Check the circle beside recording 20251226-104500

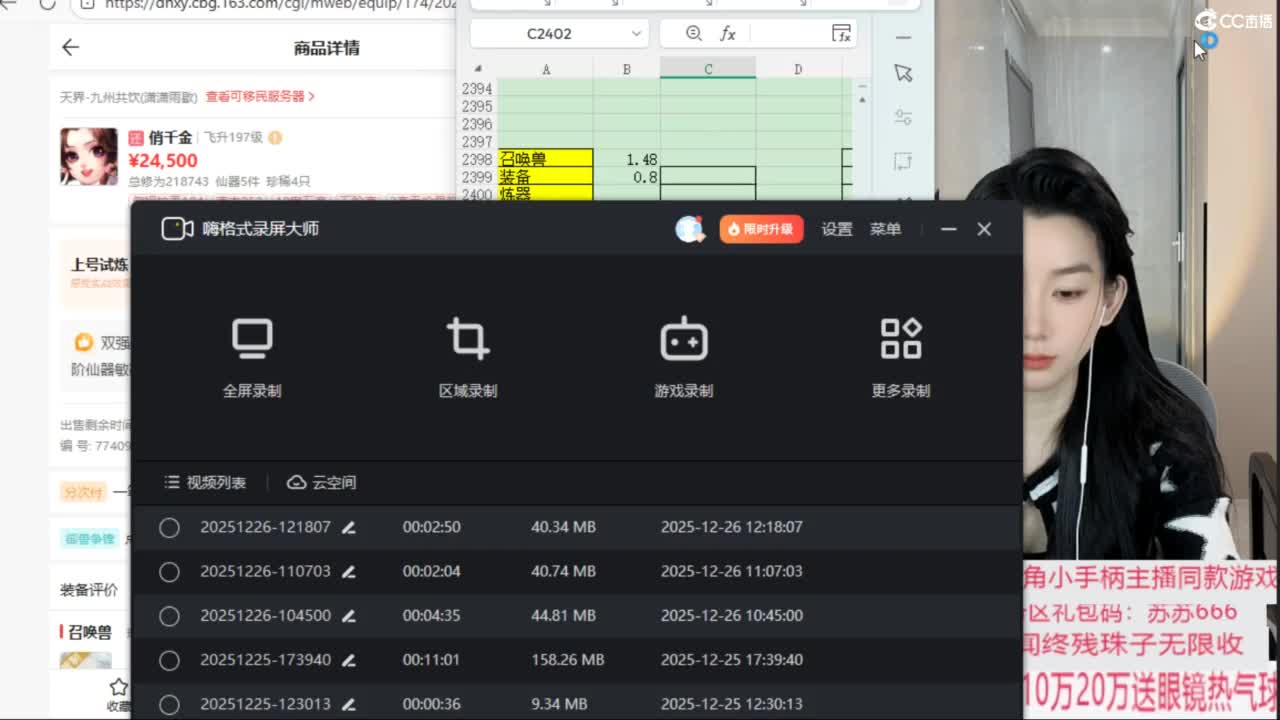point(169,616)
